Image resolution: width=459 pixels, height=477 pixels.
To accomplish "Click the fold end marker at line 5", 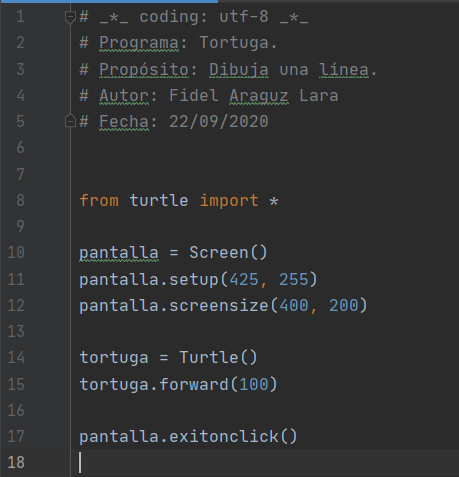I will (x=70, y=120).
